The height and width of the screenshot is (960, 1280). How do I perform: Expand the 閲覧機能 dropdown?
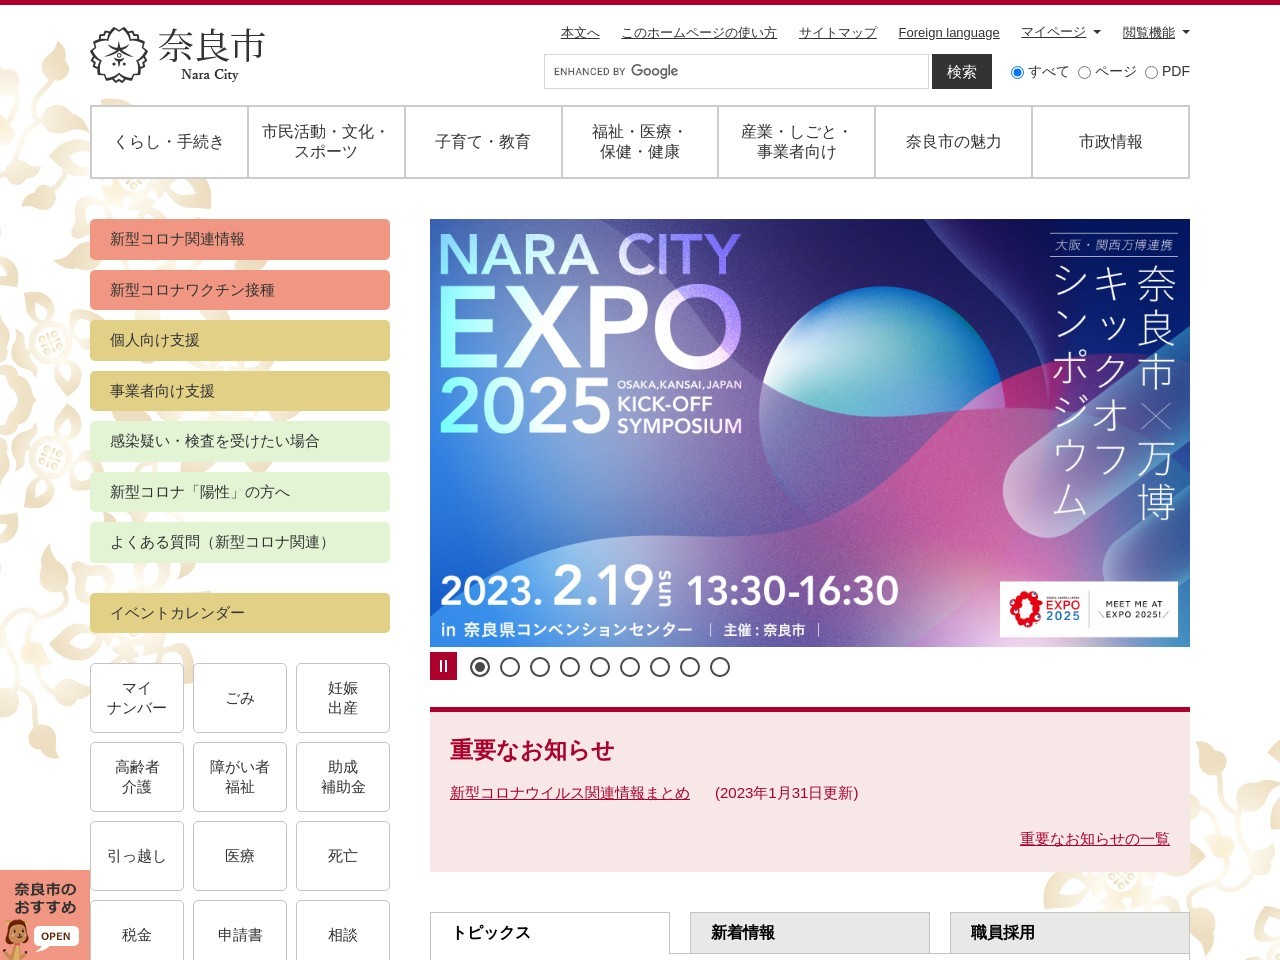pyautogui.click(x=1156, y=32)
